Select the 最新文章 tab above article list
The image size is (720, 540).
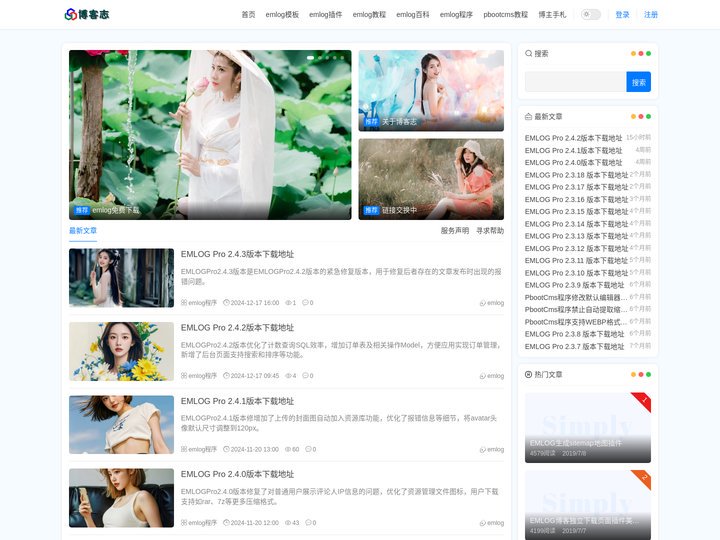[x=83, y=231]
